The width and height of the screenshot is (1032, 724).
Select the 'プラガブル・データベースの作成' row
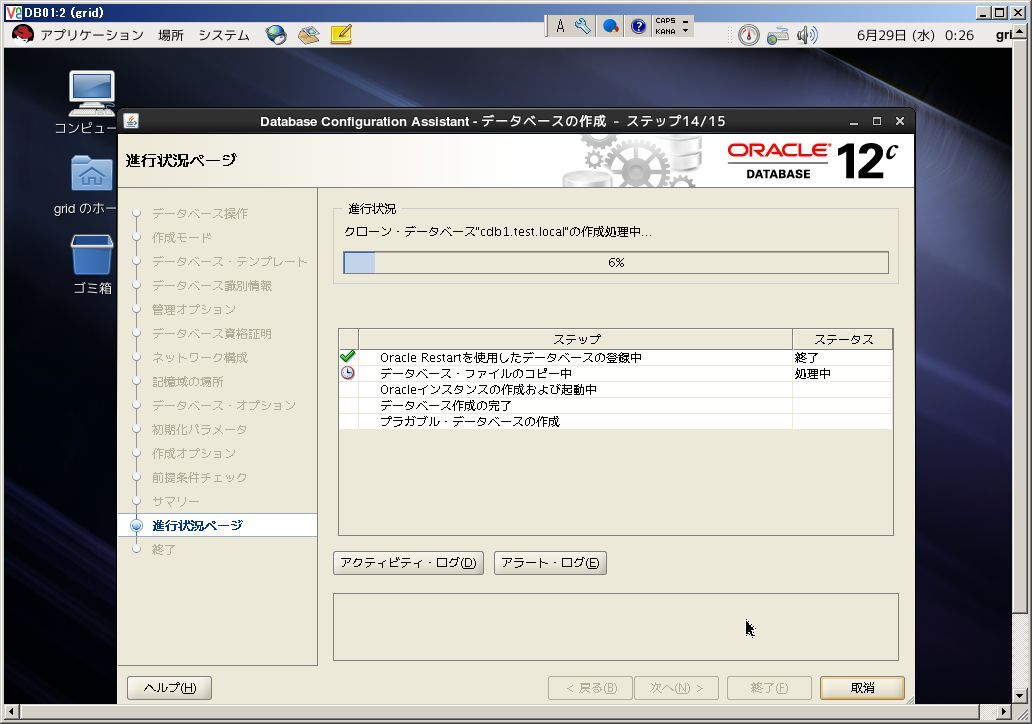pos(616,421)
